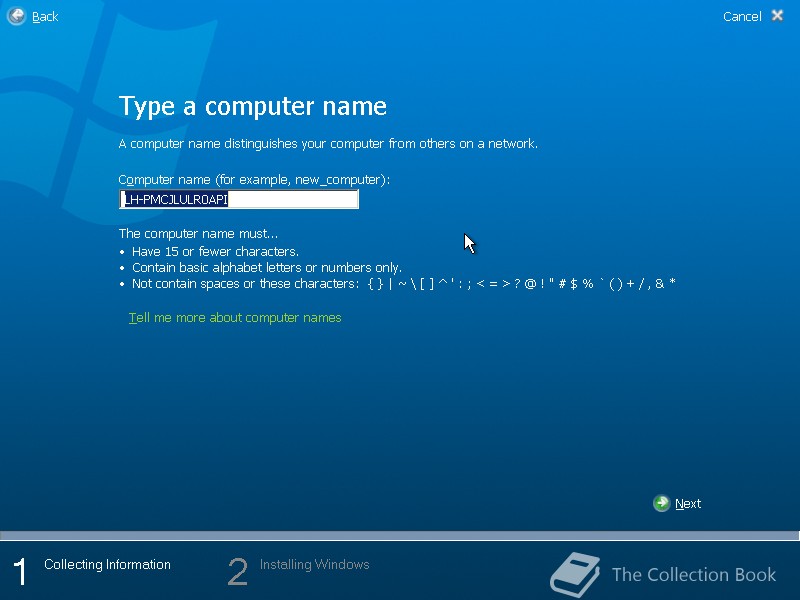Screen dimensions: 800x600
Task: Click the Cancel X icon
Action: pos(778,16)
